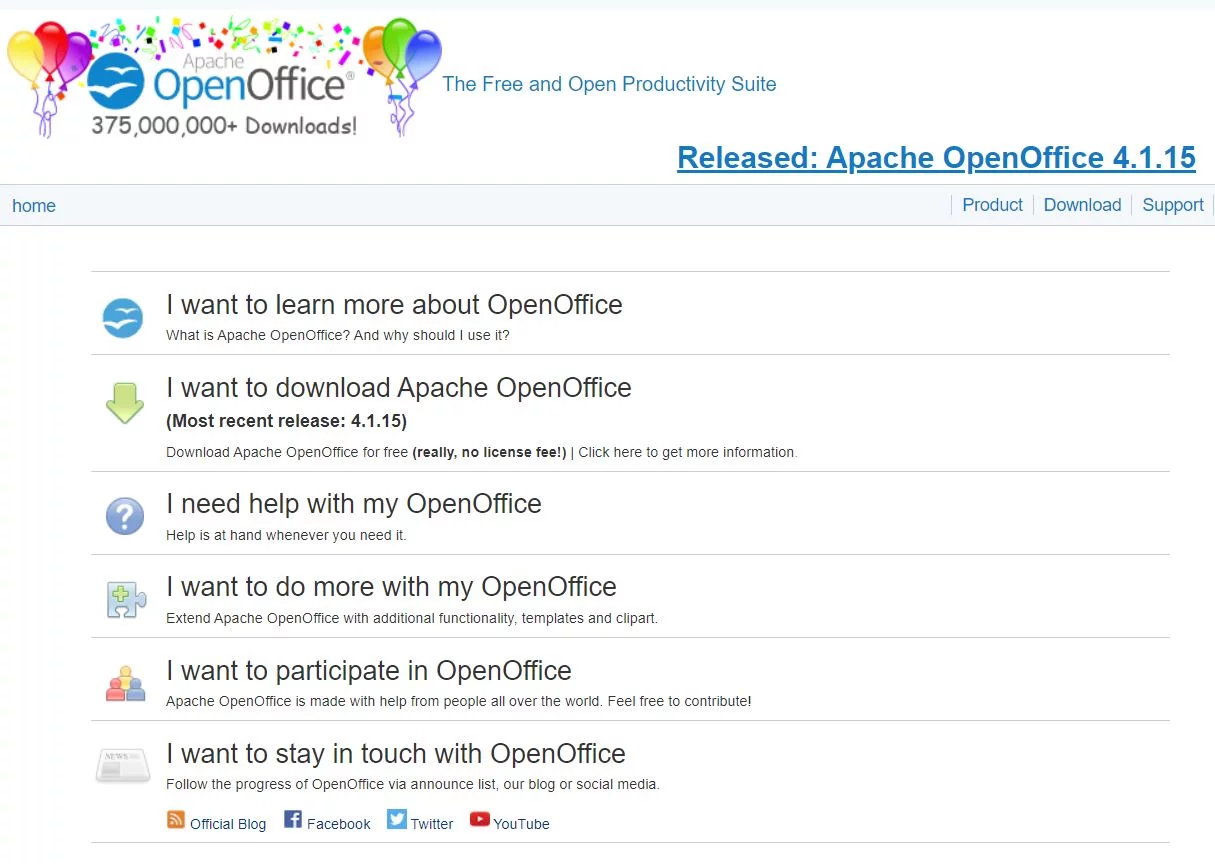The image size is (1215, 866).
Task: Click 'Extend Apache OpenOffice with additional functionality' text
Action: pos(341,618)
